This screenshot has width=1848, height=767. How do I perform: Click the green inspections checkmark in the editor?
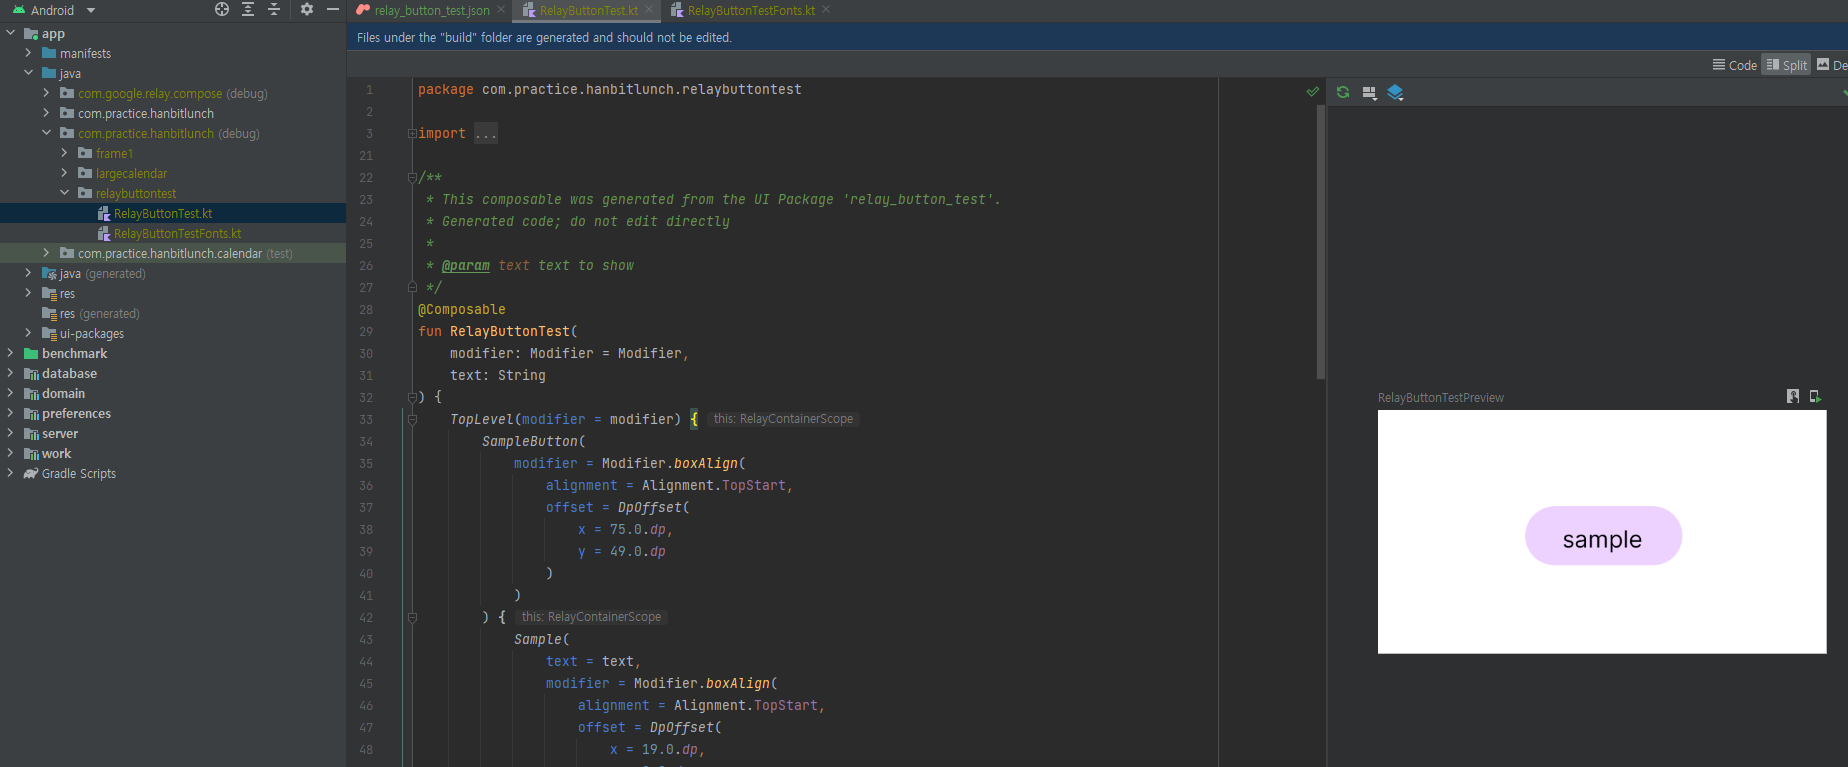click(x=1312, y=91)
